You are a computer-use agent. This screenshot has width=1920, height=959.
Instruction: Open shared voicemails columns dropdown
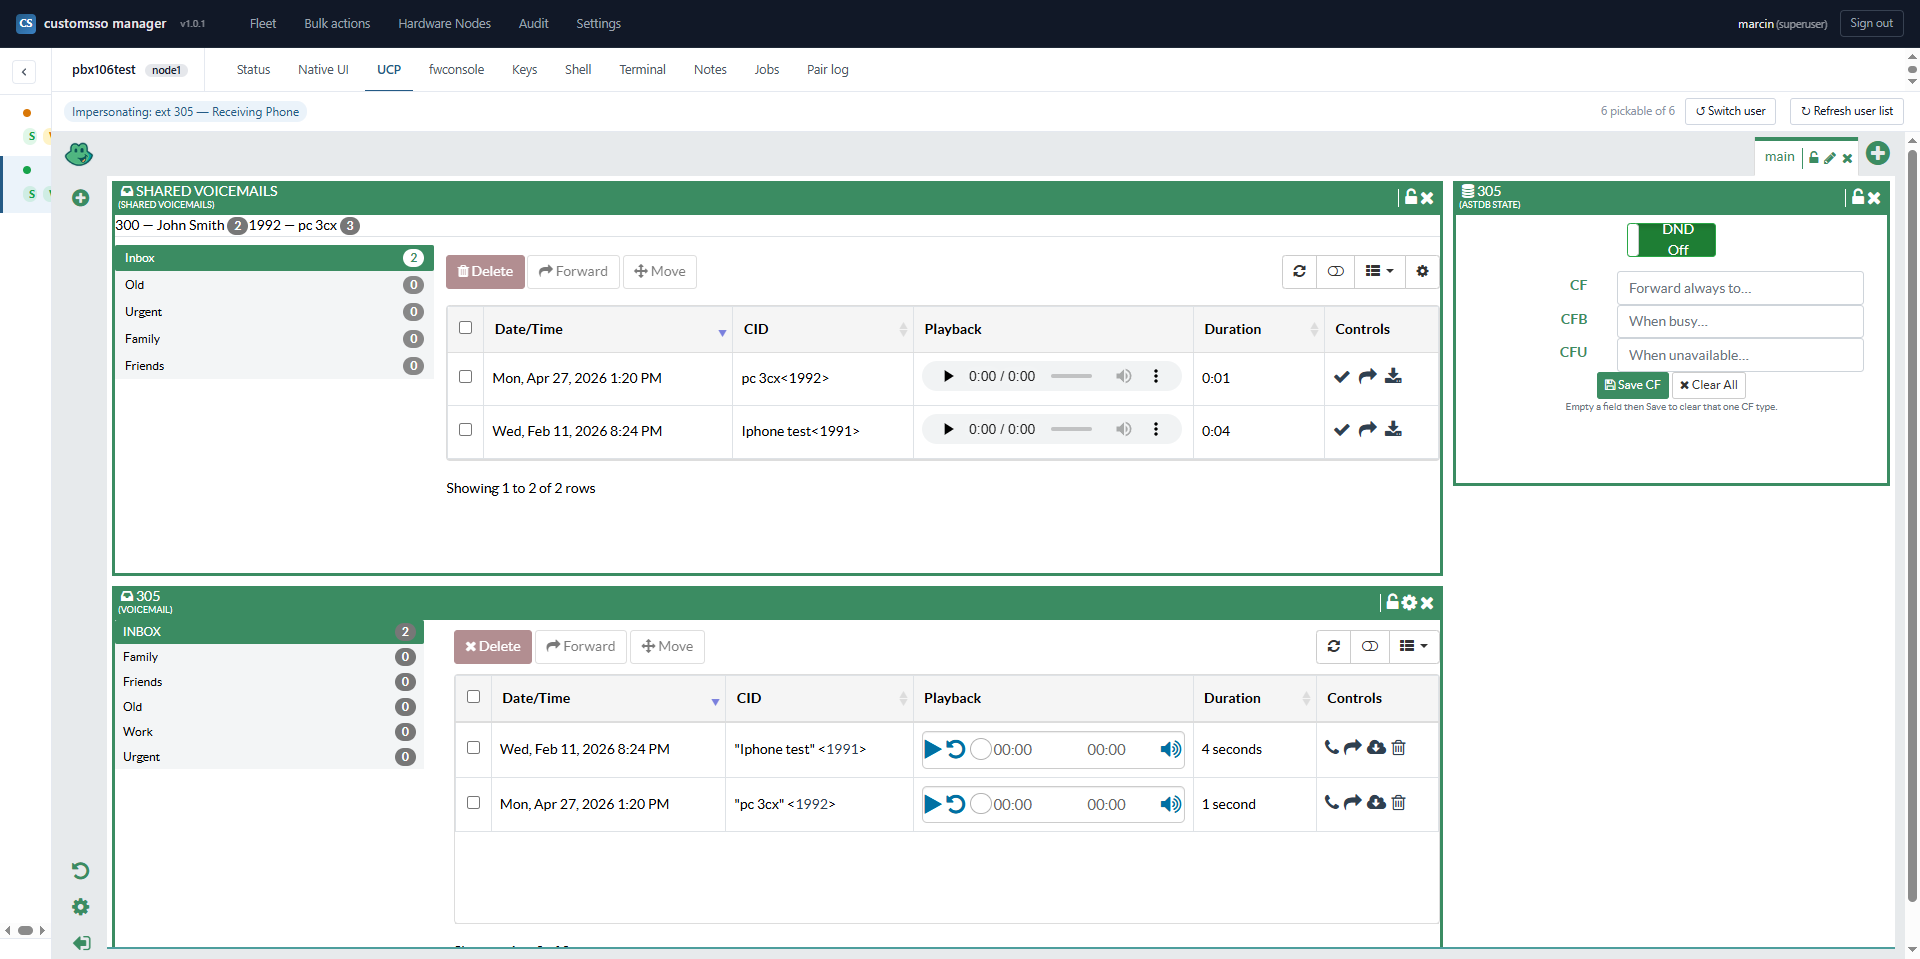pyautogui.click(x=1379, y=271)
